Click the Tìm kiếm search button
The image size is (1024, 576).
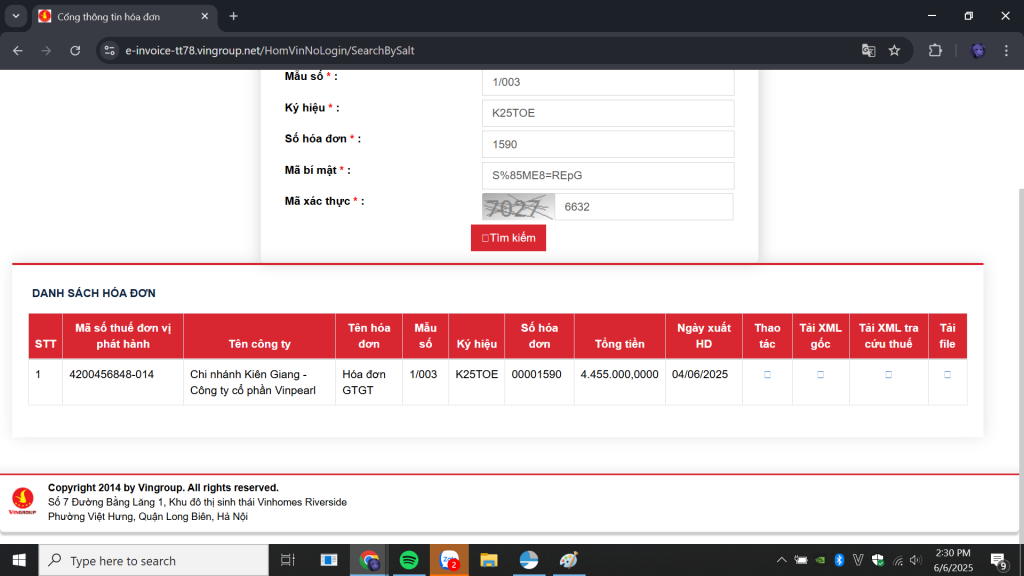pos(508,238)
